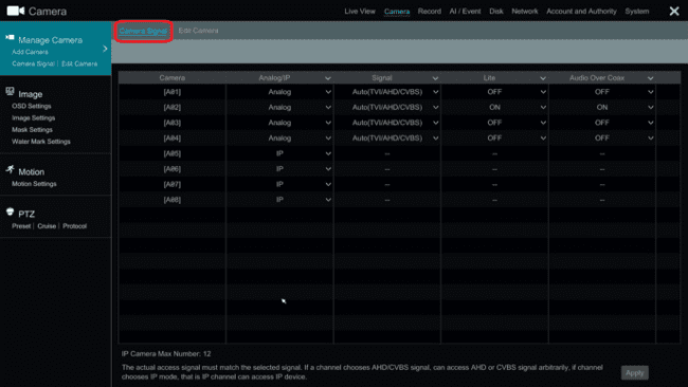Click the Manage Camera heading
This screenshot has width=688, height=387.
(x=50, y=40)
